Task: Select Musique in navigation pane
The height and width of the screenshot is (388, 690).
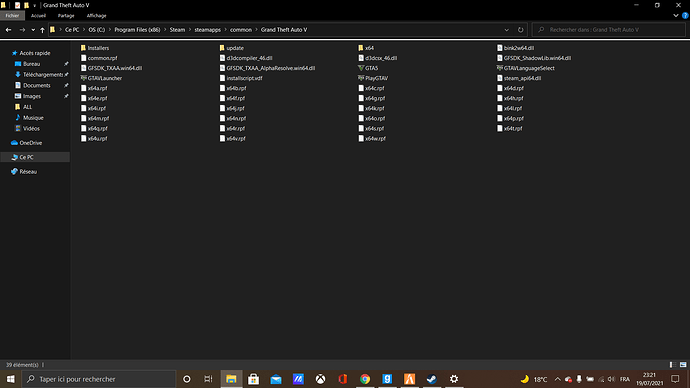Action: click(x=33, y=118)
